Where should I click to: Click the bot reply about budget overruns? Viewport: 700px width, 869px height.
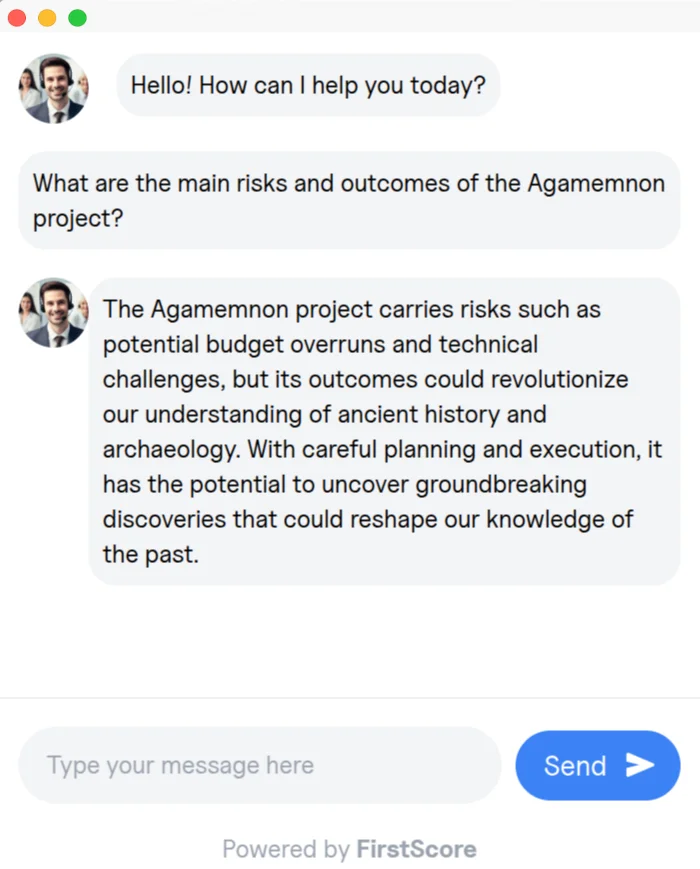coord(384,431)
